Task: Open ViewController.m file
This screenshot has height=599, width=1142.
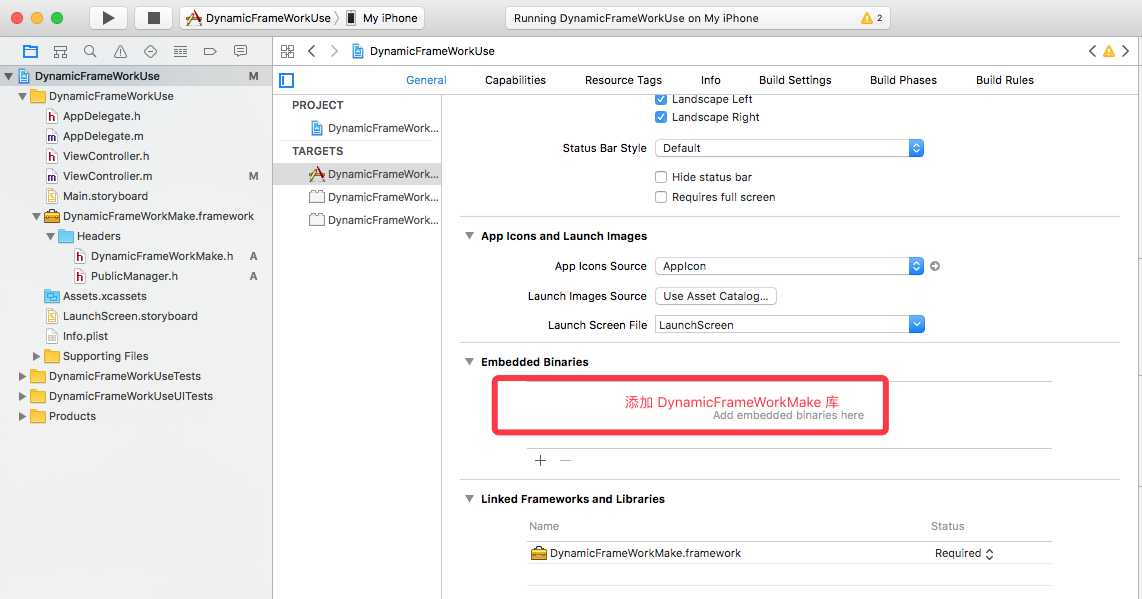Action: [x=99, y=176]
